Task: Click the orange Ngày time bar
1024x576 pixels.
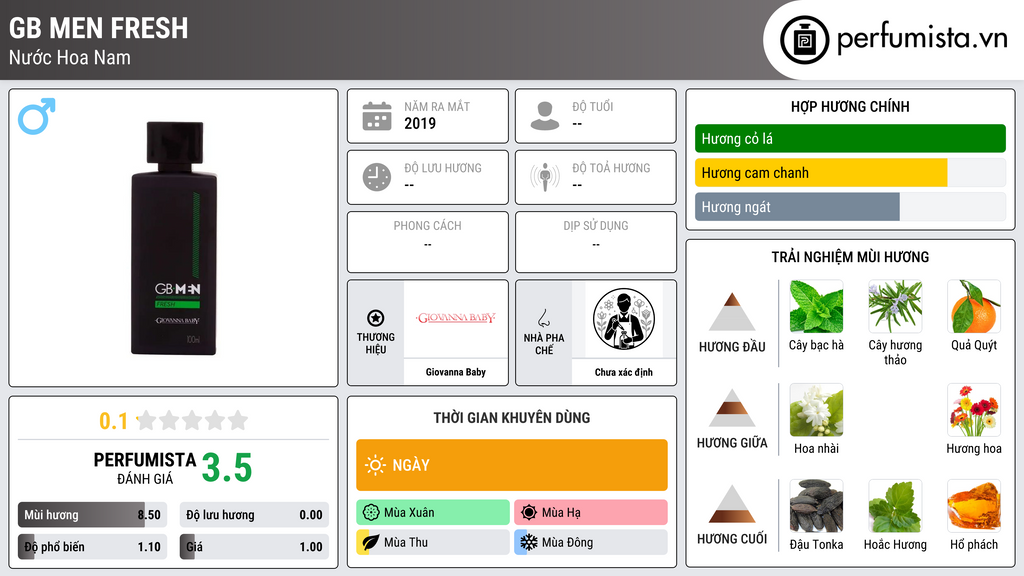Action: (x=512, y=465)
